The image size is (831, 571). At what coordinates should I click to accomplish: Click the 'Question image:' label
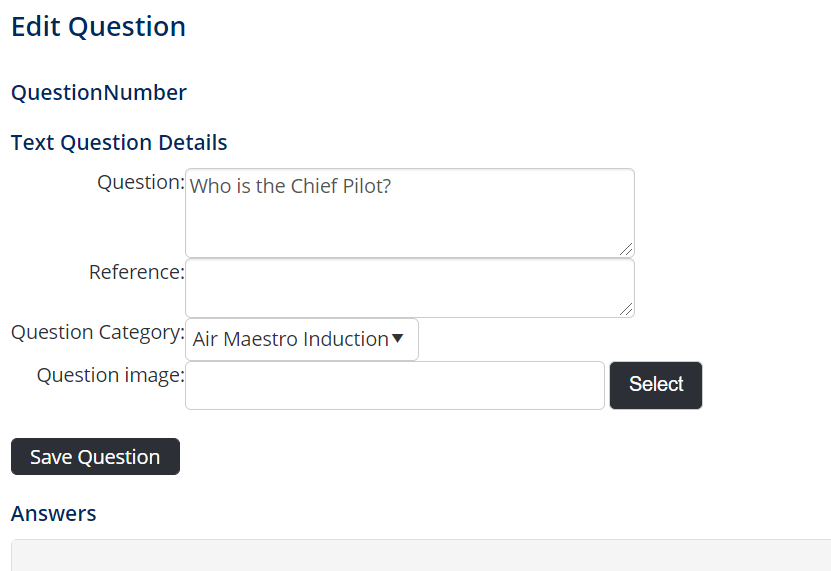tap(110, 375)
